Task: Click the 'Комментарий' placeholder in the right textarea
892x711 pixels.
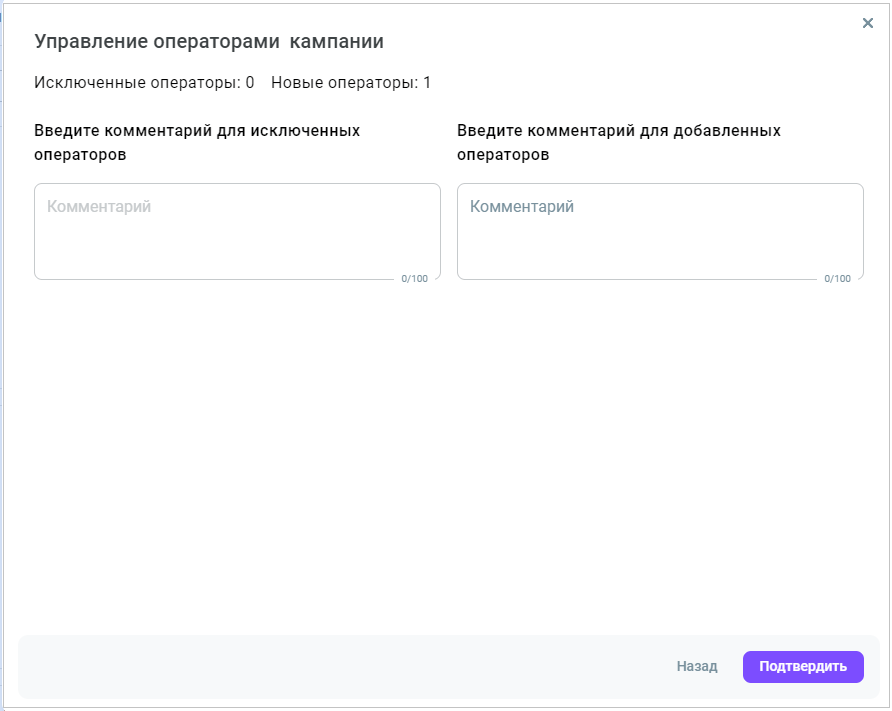Action: tap(522, 207)
